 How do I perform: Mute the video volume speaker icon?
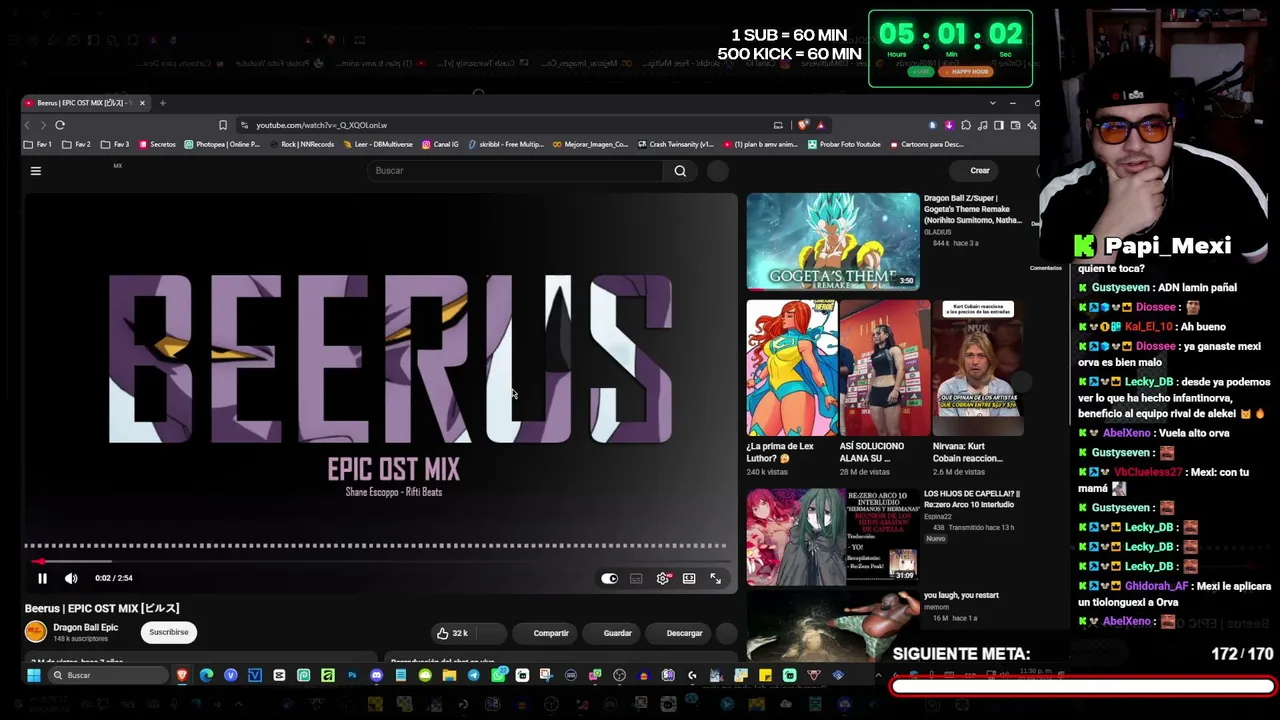pyautogui.click(x=71, y=578)
